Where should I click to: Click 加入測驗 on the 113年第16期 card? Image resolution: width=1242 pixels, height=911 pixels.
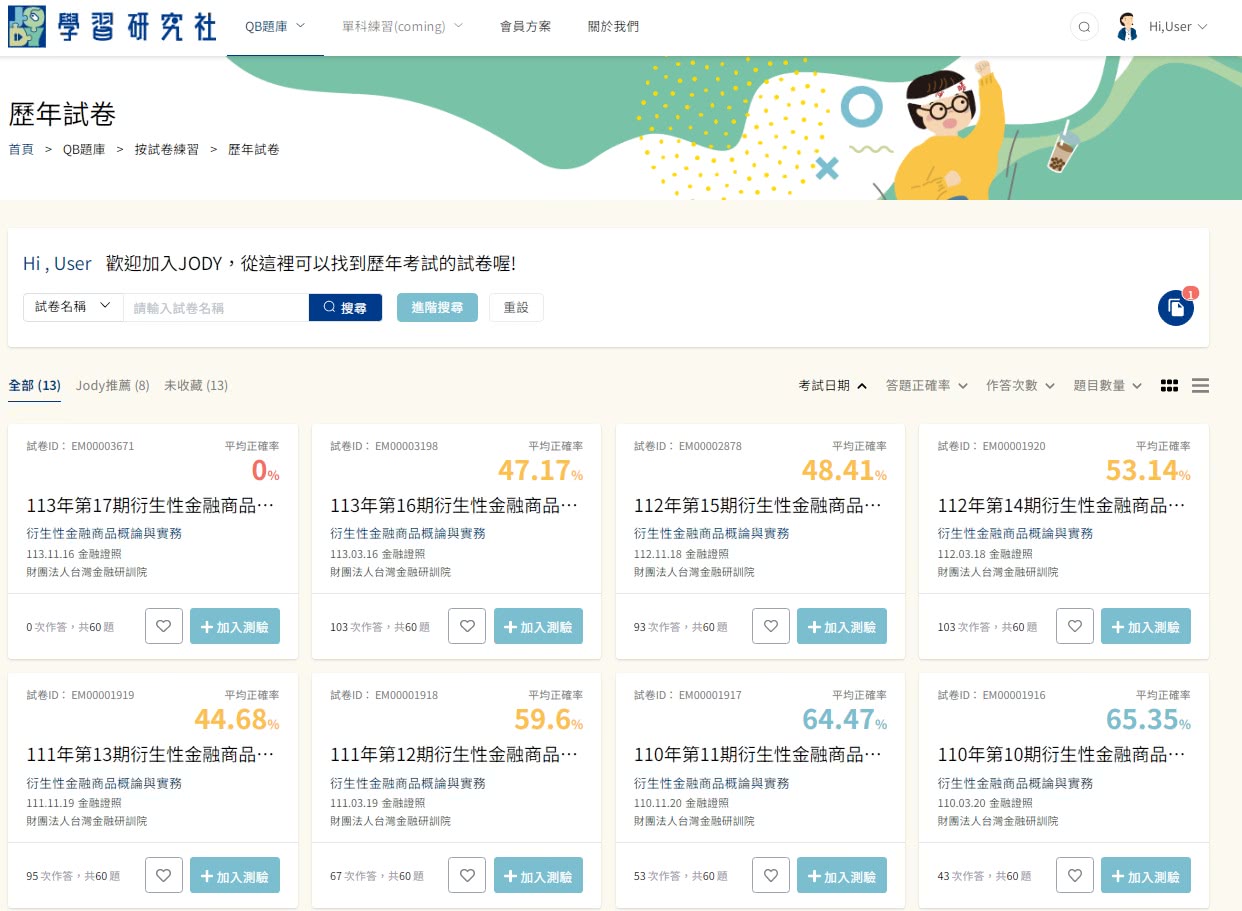point(538,625)
